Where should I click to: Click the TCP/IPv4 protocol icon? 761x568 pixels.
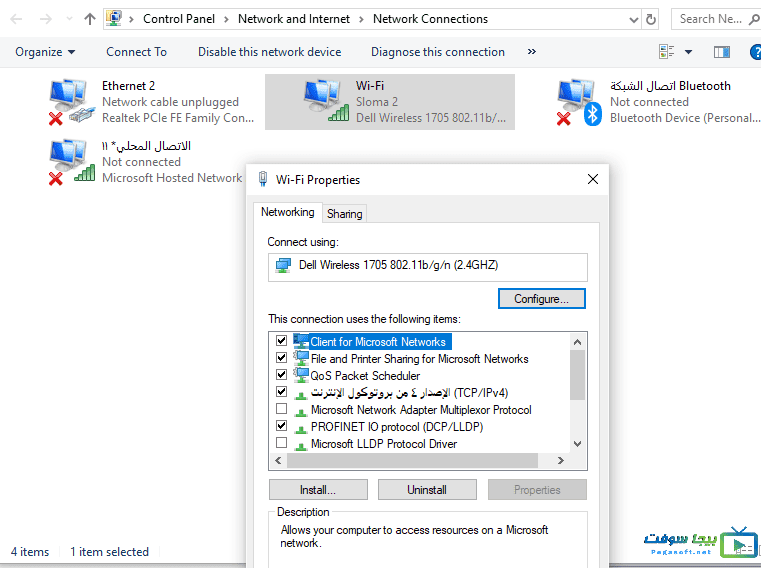tap(301, 394)
